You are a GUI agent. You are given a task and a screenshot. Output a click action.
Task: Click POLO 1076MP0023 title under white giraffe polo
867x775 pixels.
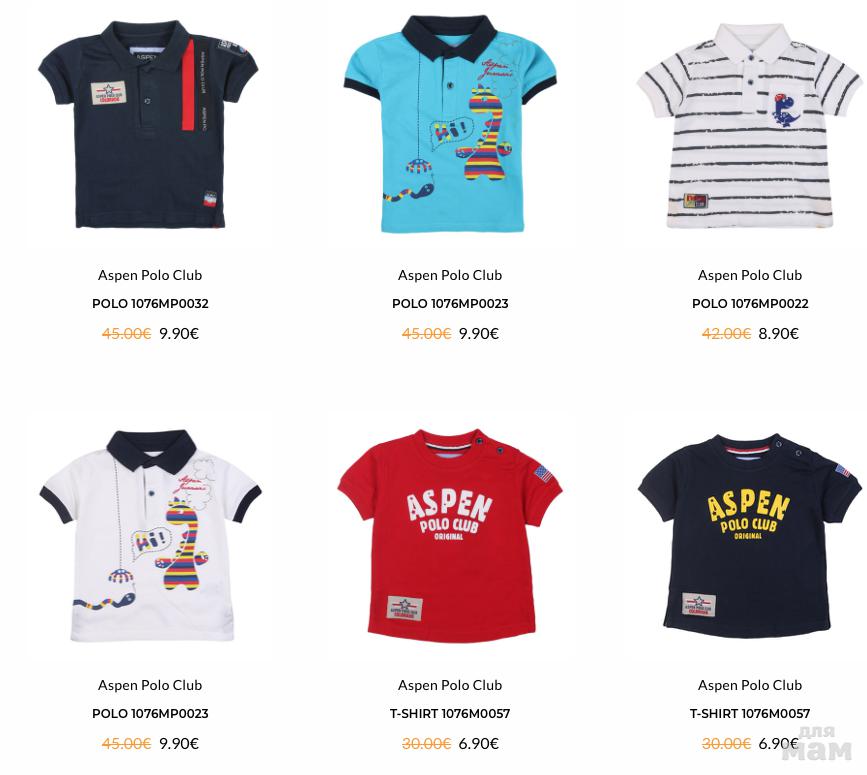coord(150,714)
